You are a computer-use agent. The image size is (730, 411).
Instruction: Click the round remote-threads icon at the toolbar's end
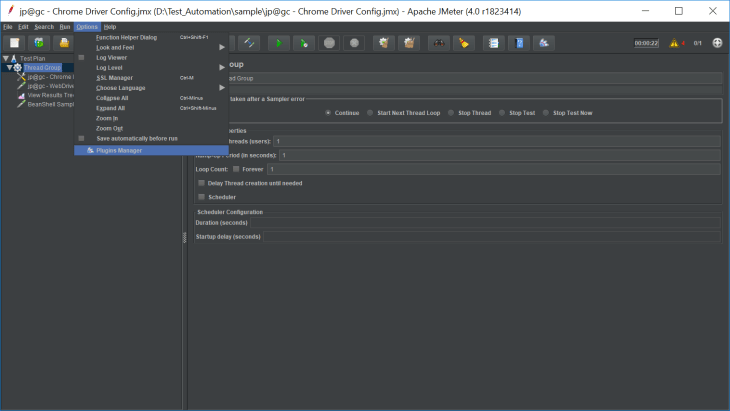click(717, 43)
